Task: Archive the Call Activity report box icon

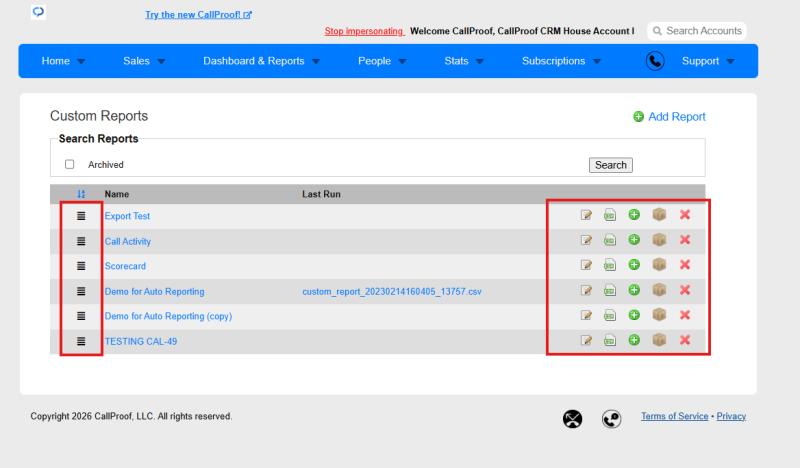Action: 659,239
